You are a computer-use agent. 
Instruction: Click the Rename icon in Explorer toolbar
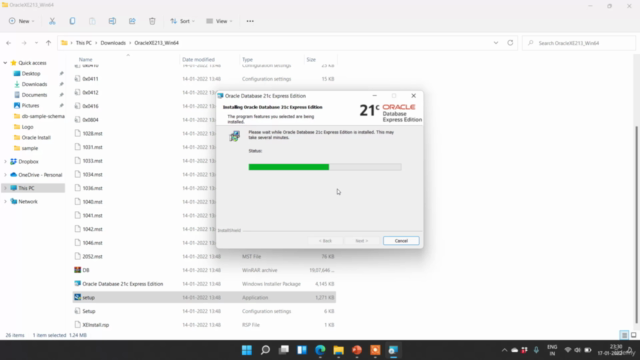[x=112, y=21]
